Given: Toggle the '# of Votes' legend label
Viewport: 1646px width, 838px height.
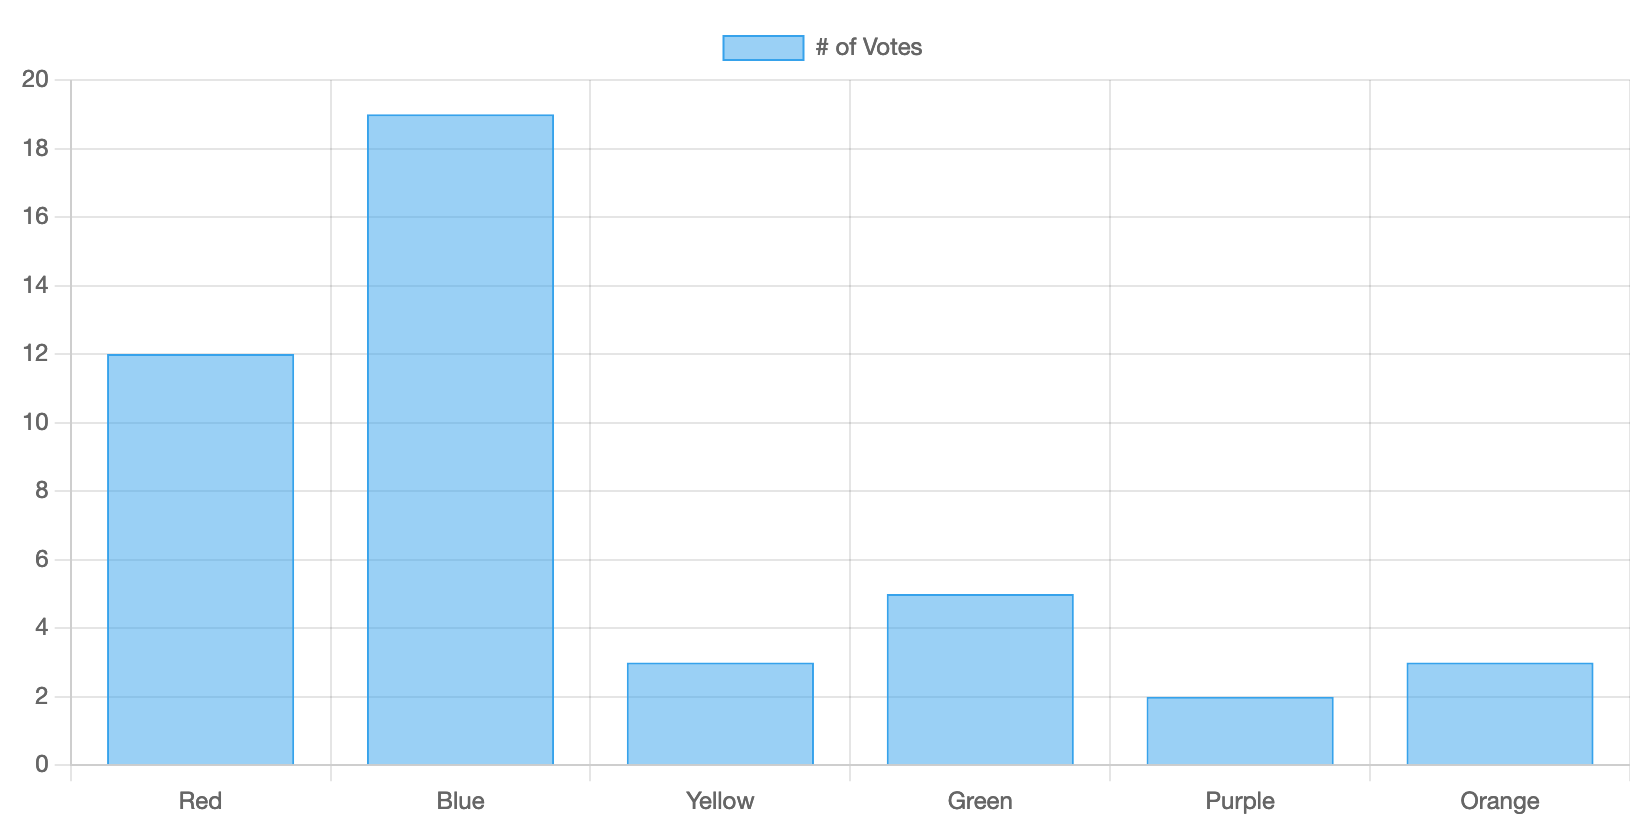Looking at the screenshot, I should pyautogui.click(x=868, y=48).
